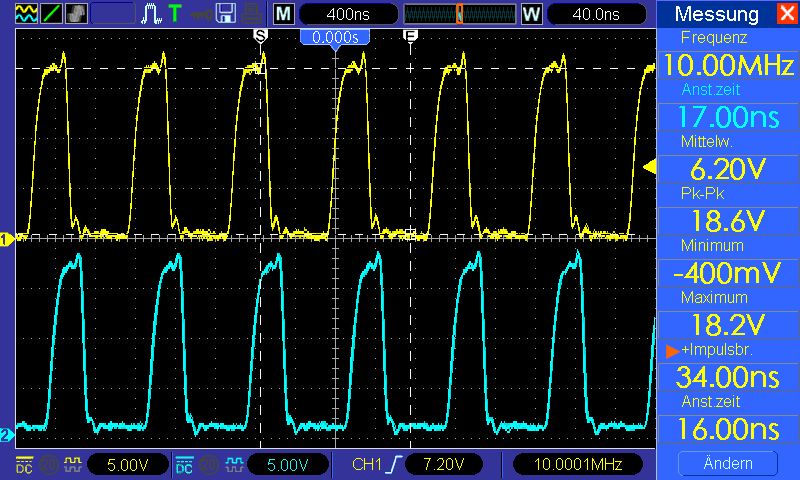Click the CH2 cyan probe square-wave icon
Screen dimensions: 800x480
pyautogui.click(x=233, y=464)
